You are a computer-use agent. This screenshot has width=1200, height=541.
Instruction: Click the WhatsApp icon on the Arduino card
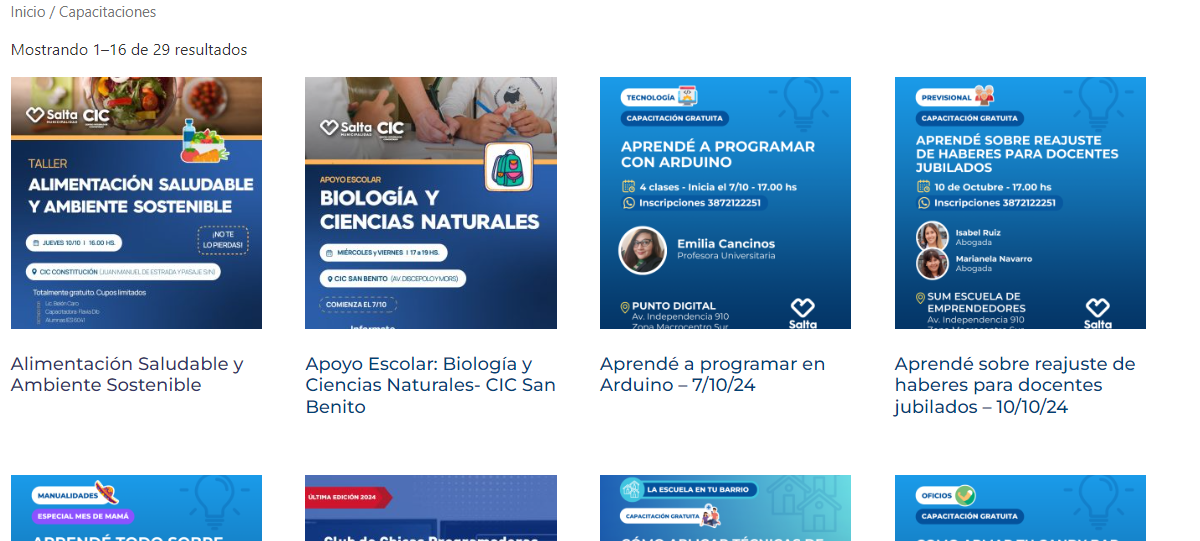click(x=629, y=203)
